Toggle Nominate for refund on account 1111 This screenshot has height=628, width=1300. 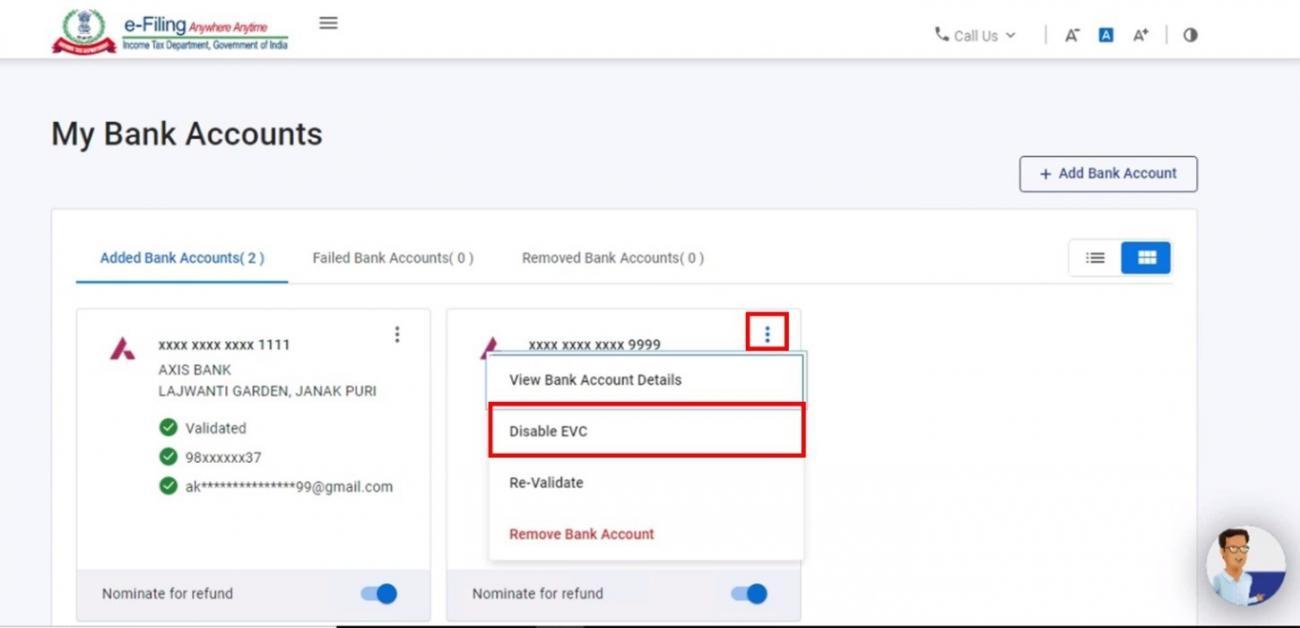tap(379, 594)
